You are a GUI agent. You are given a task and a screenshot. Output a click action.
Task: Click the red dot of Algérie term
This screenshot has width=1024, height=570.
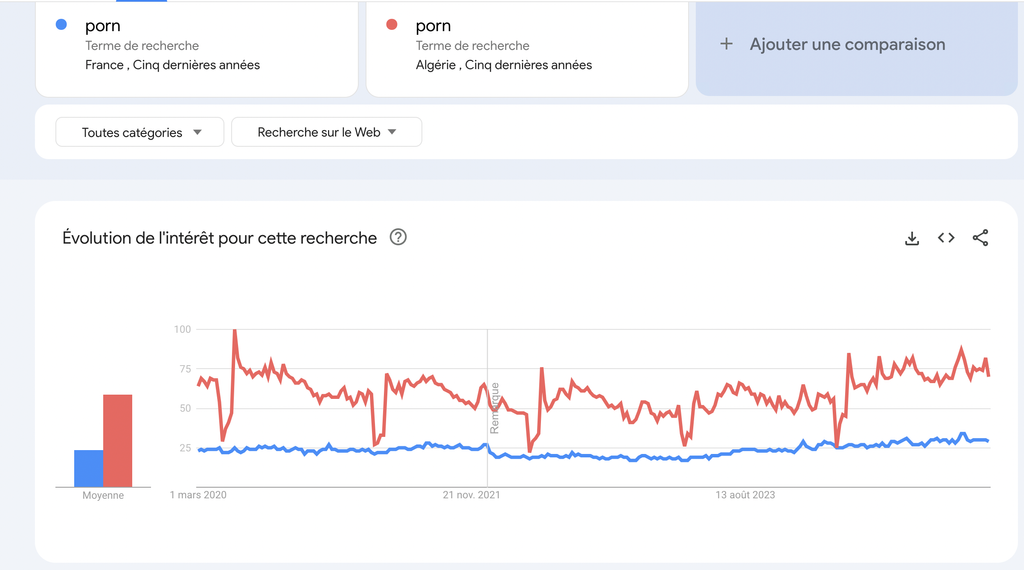point(393,25)
